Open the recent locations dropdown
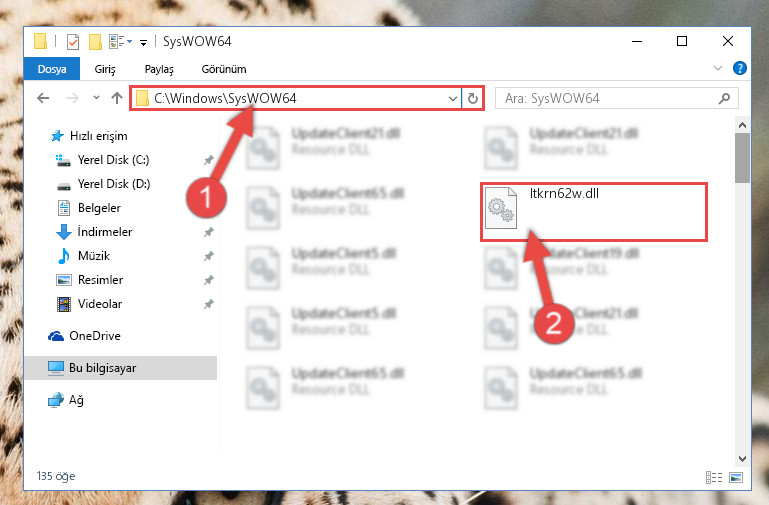Viewport: 769px width, 505px height. pos(96,98)
